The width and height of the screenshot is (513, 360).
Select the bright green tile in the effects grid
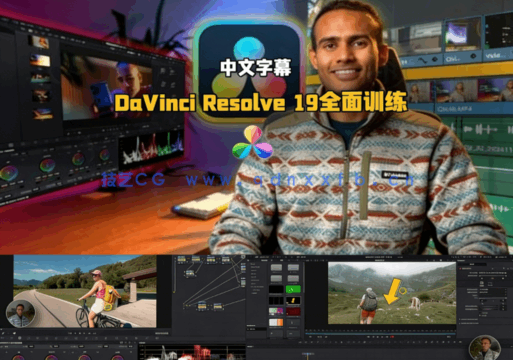[293, 289]
